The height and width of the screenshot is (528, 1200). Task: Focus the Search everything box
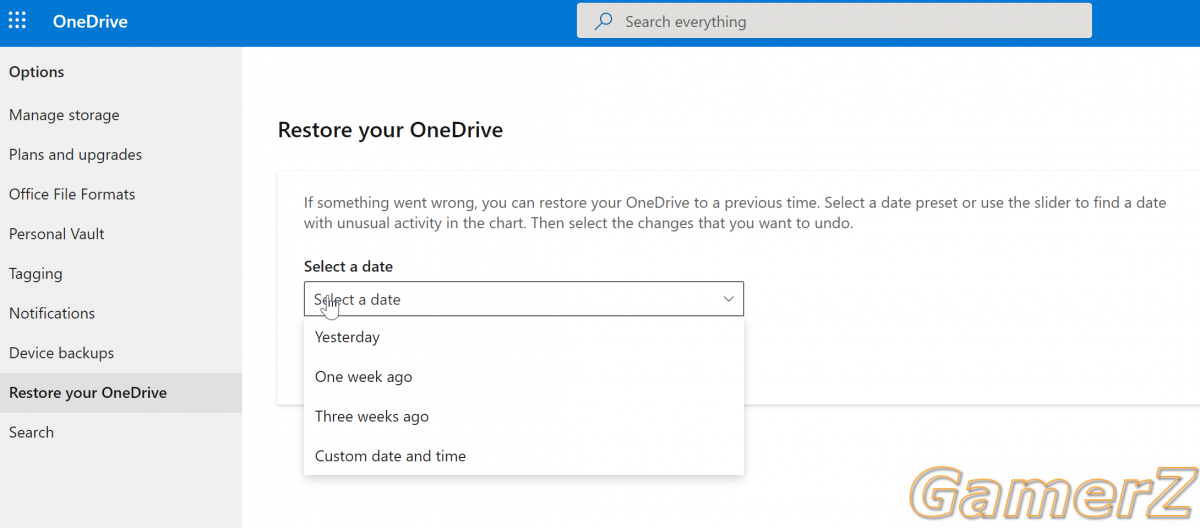[834, 21]
